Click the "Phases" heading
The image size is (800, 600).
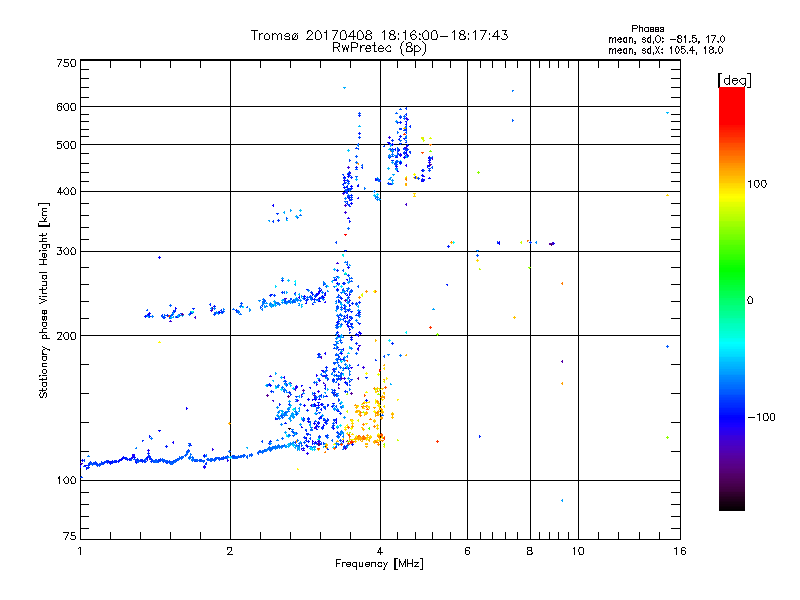[647, 29]
